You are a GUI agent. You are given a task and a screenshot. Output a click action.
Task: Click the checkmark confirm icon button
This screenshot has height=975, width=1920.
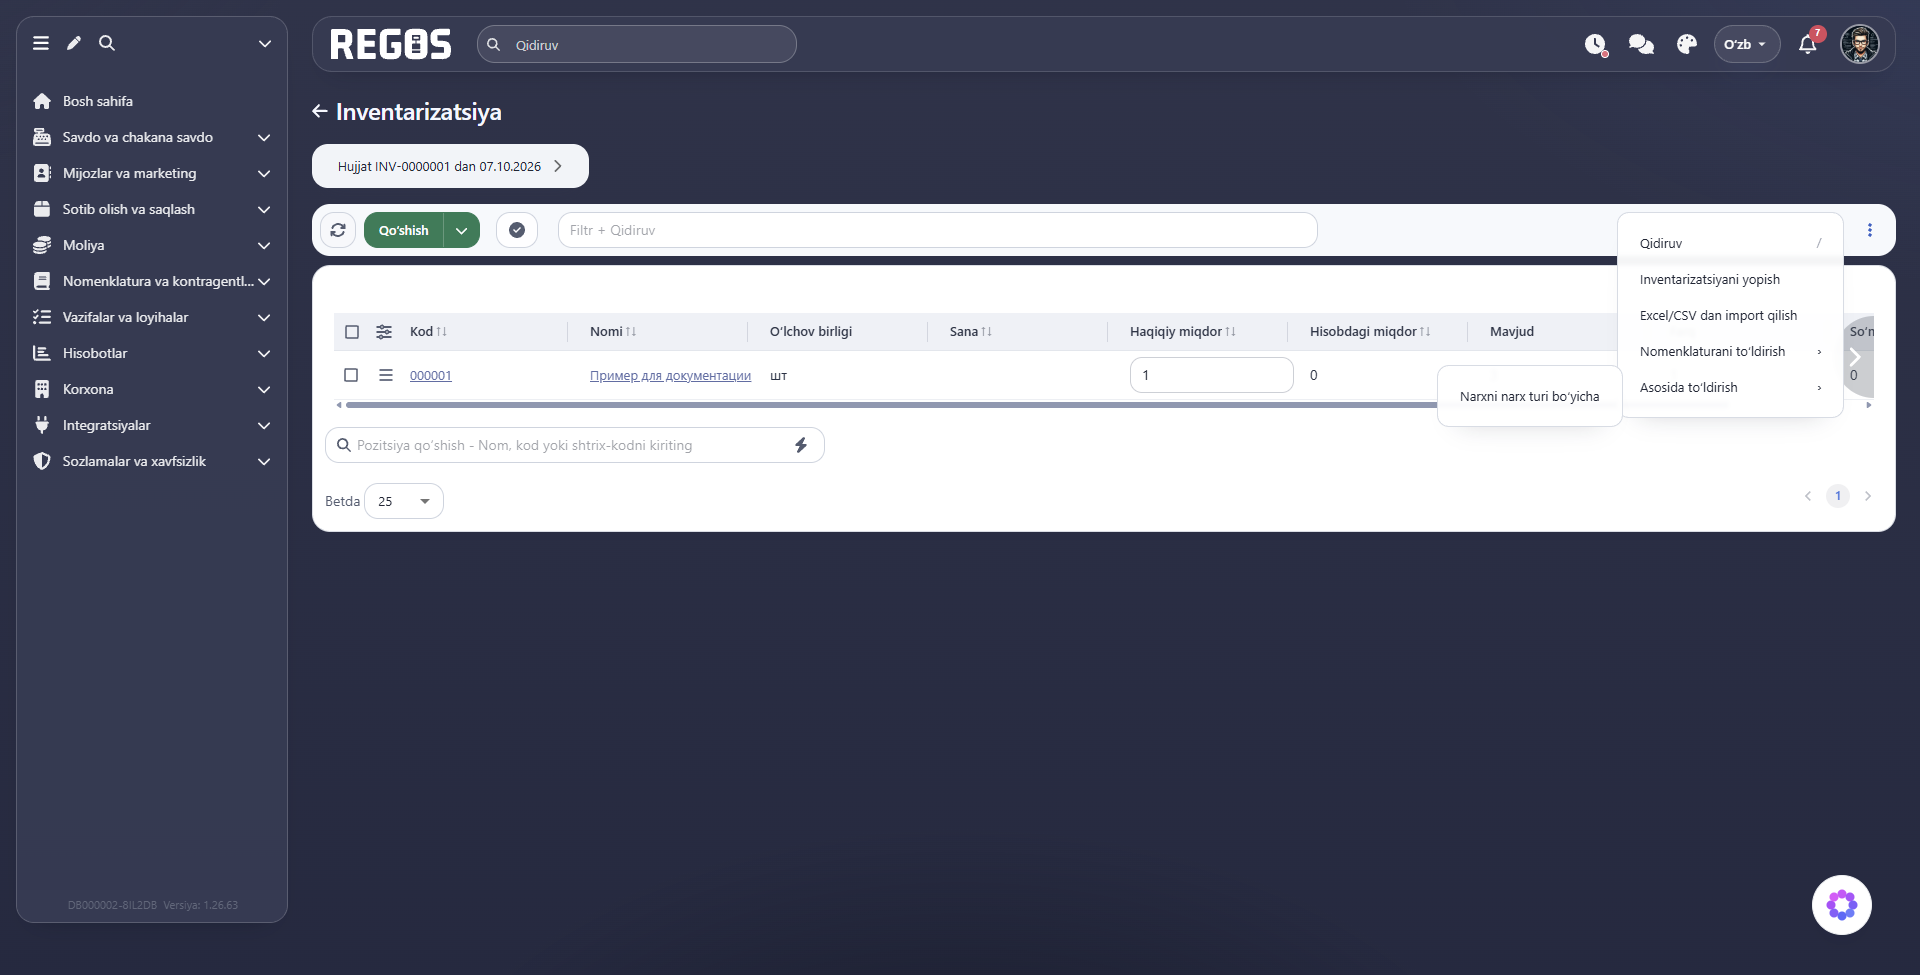coord(517,230)
